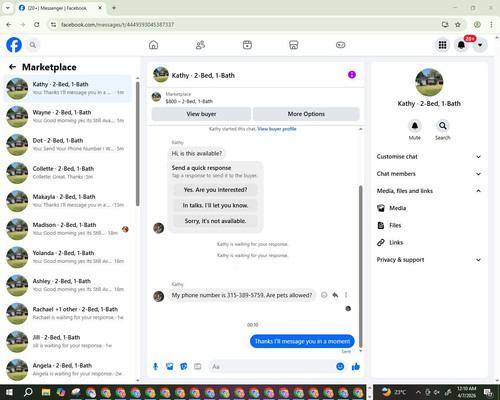
Task: Open Media in the info panel
Action: click(x=429, y=208)
